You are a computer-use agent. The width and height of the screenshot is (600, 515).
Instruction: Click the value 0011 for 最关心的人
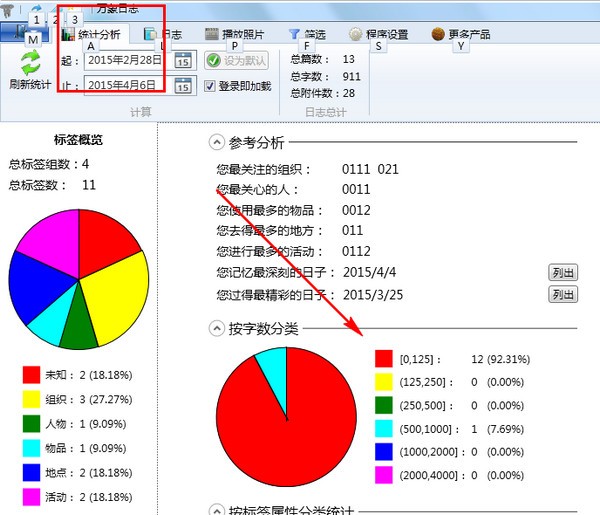[356, 189]
